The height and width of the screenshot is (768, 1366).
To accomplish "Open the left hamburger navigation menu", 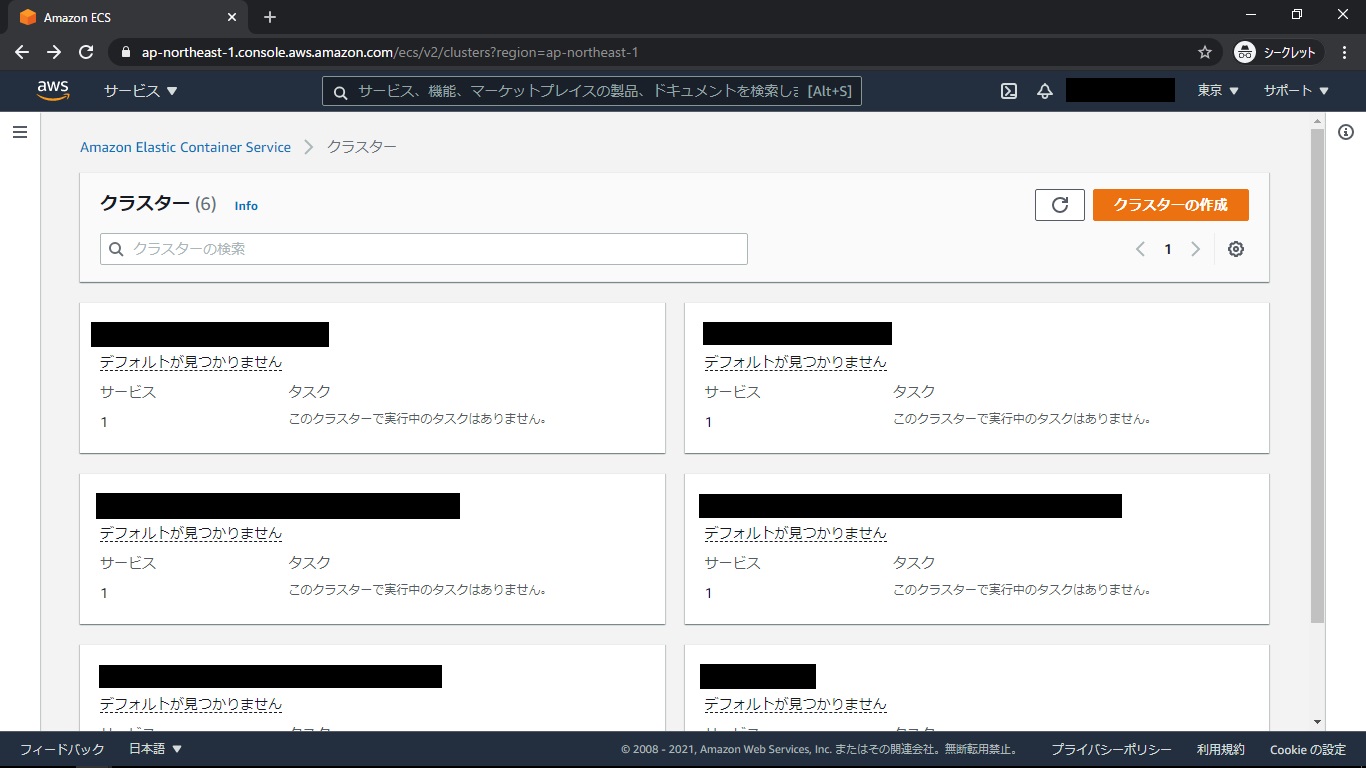I will pos(19,132).
